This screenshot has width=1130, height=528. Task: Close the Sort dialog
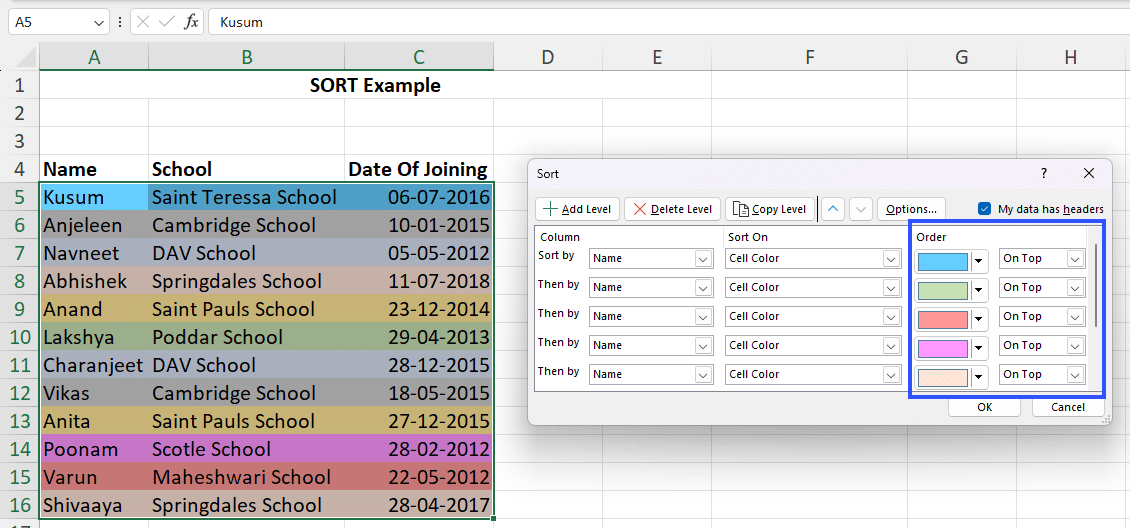coord(1089,173)
